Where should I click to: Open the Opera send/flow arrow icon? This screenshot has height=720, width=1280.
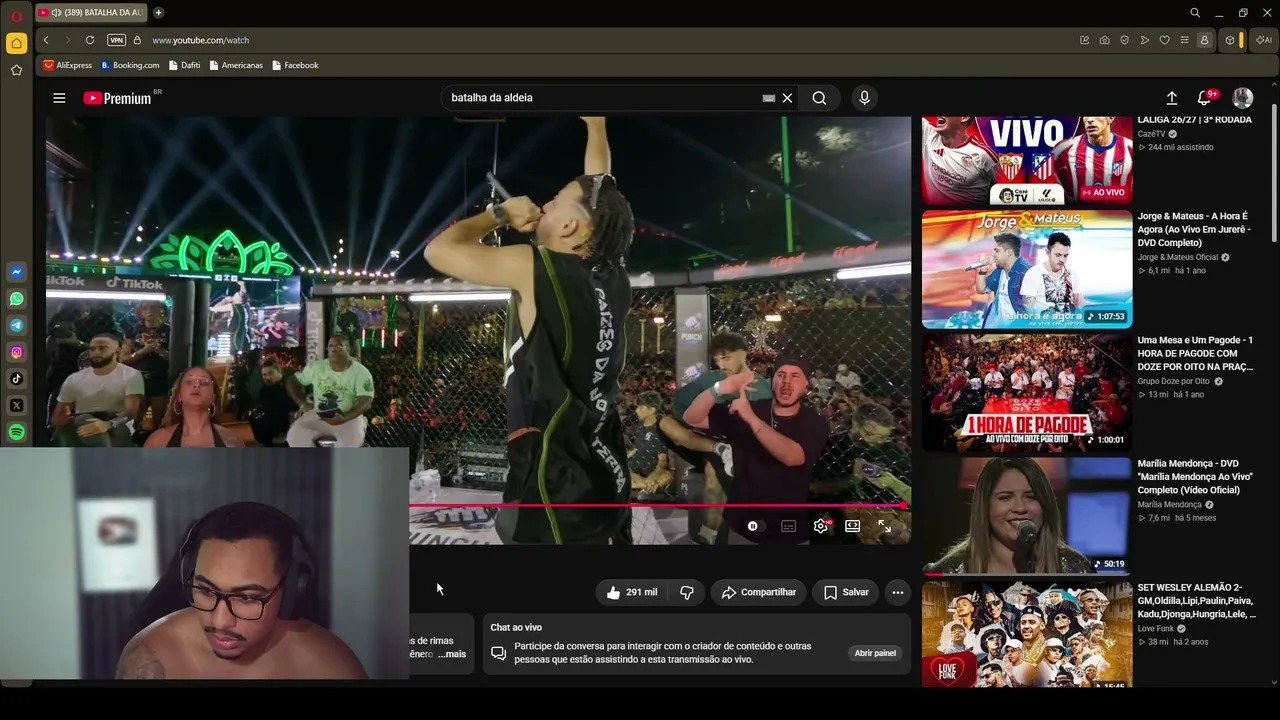(x=1144, y=40)
